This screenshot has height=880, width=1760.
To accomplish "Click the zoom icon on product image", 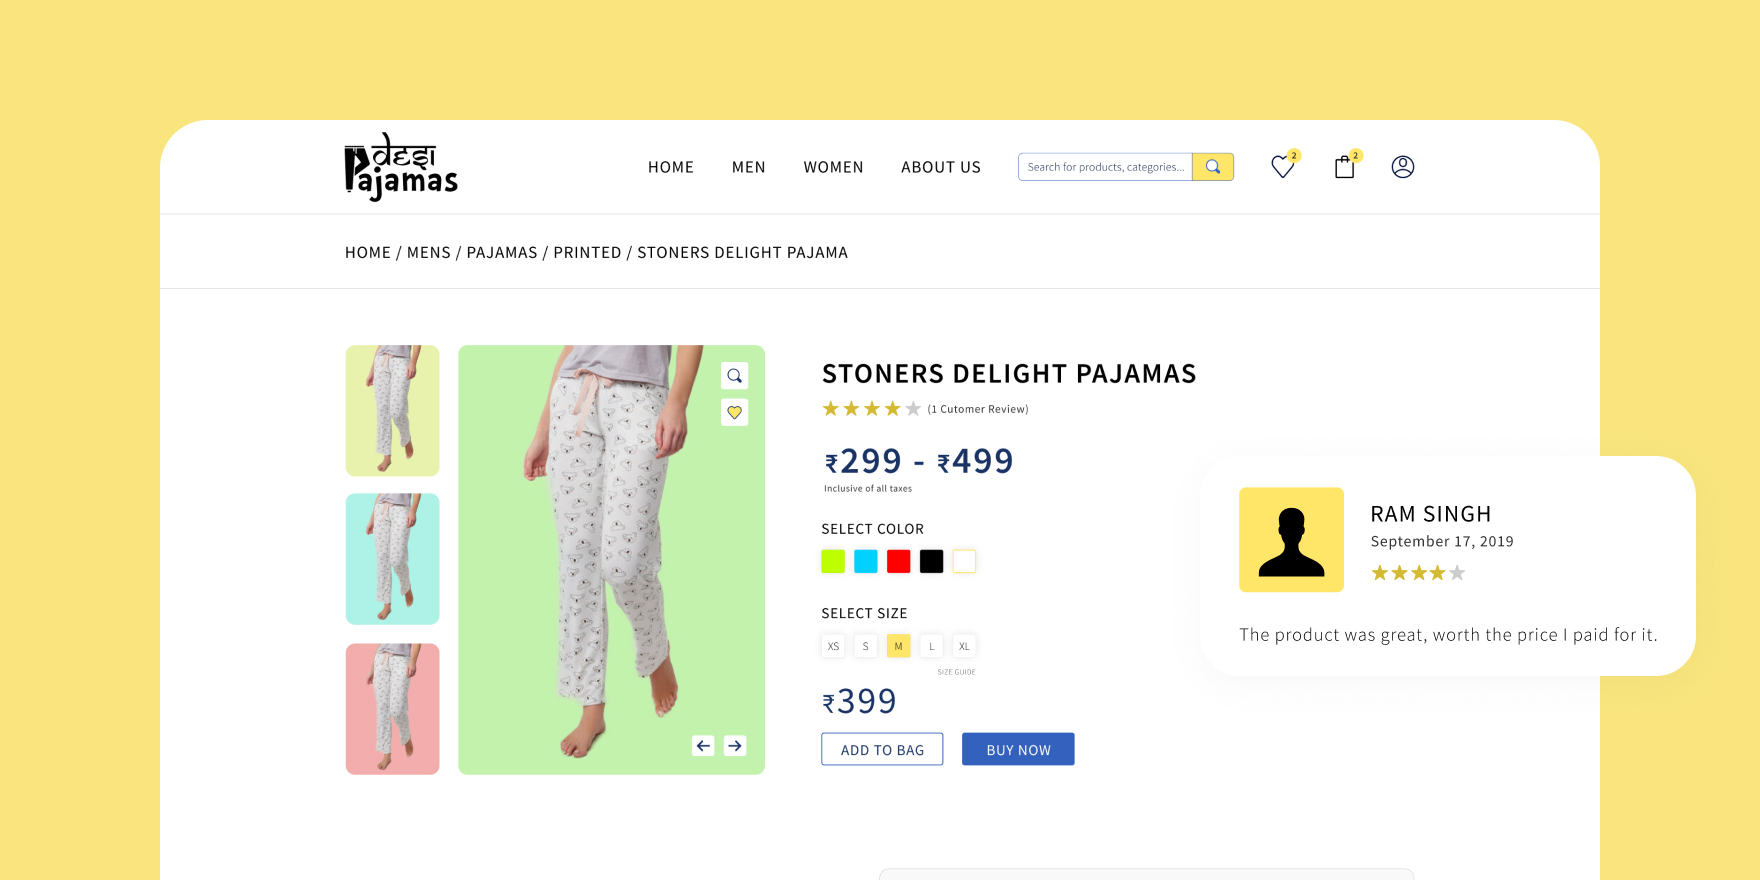I will (x=735, y=376).
